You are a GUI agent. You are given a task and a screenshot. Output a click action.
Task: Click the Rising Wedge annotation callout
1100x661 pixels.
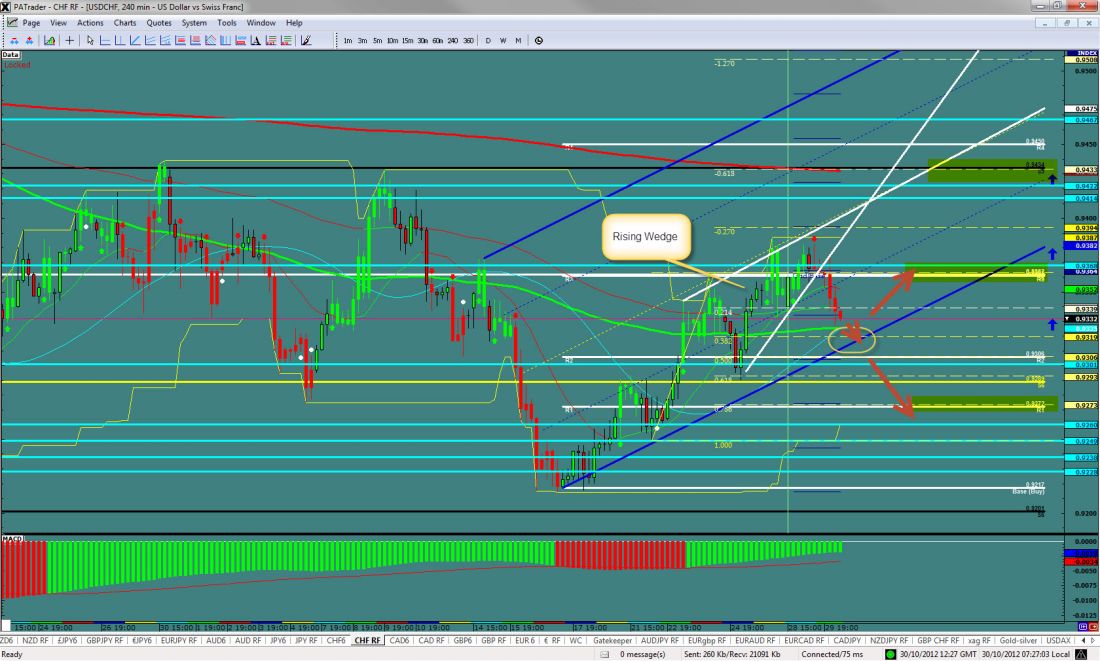(644, 236)
